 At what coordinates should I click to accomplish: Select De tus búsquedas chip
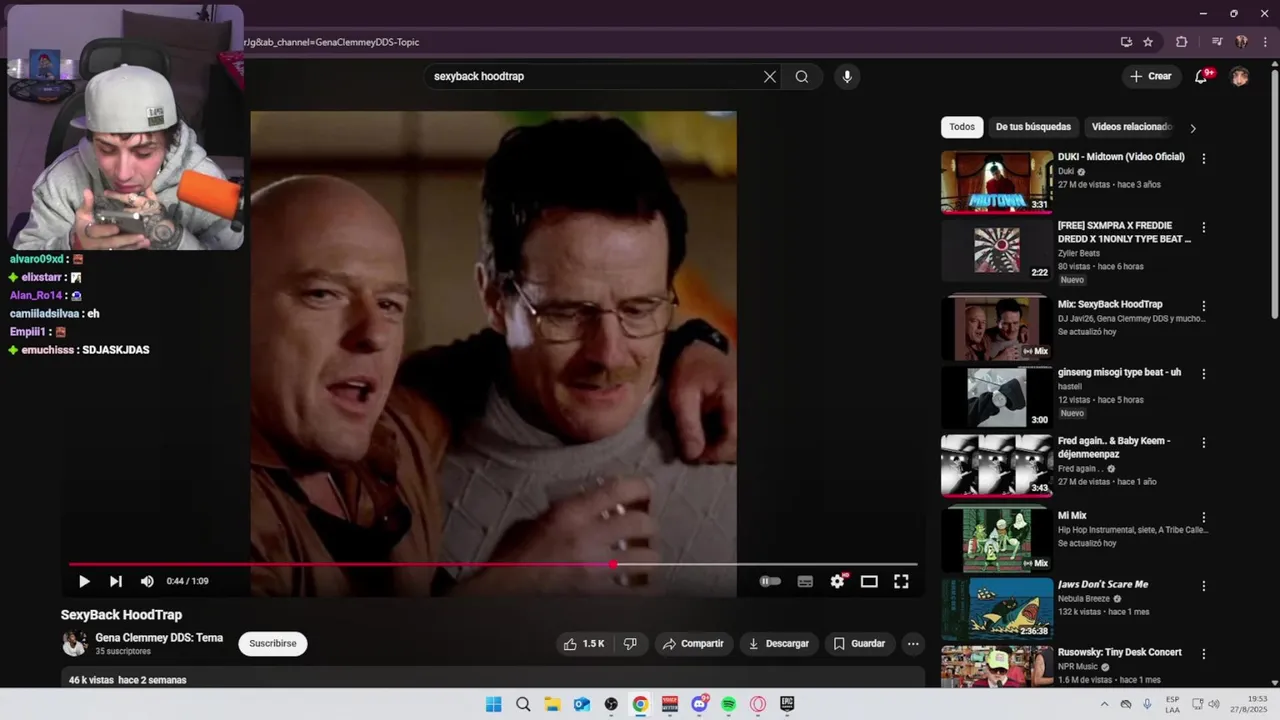(1033, 127)
